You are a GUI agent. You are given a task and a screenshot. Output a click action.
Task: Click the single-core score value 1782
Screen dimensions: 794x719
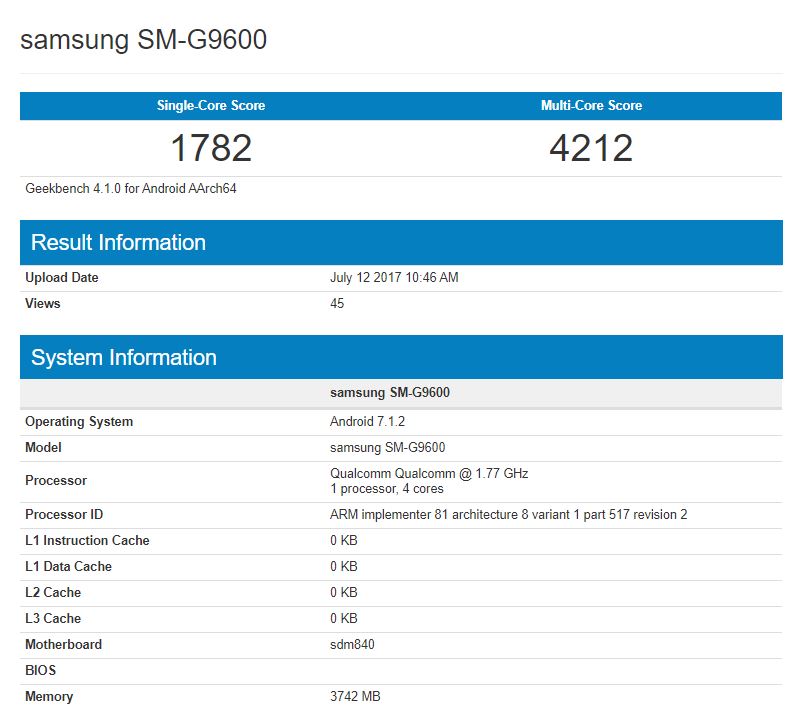click(x=211, y=148)
